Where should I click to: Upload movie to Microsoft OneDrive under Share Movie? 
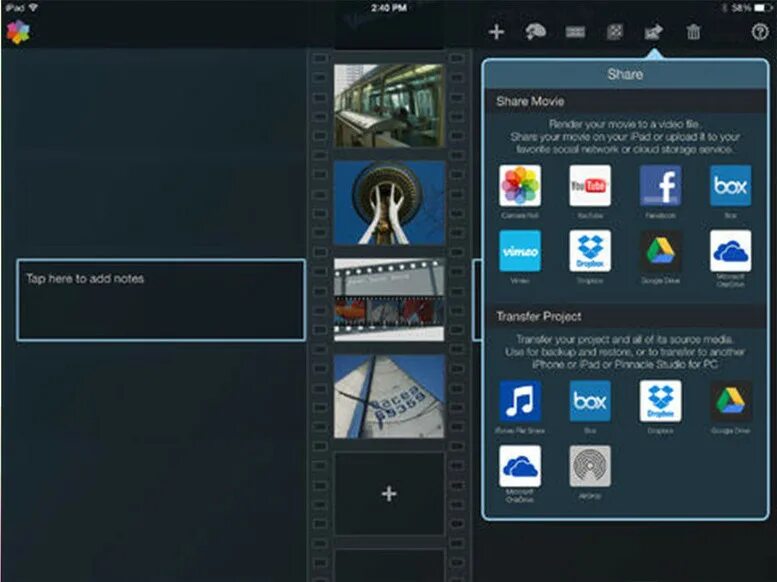[x=730, y=251]
